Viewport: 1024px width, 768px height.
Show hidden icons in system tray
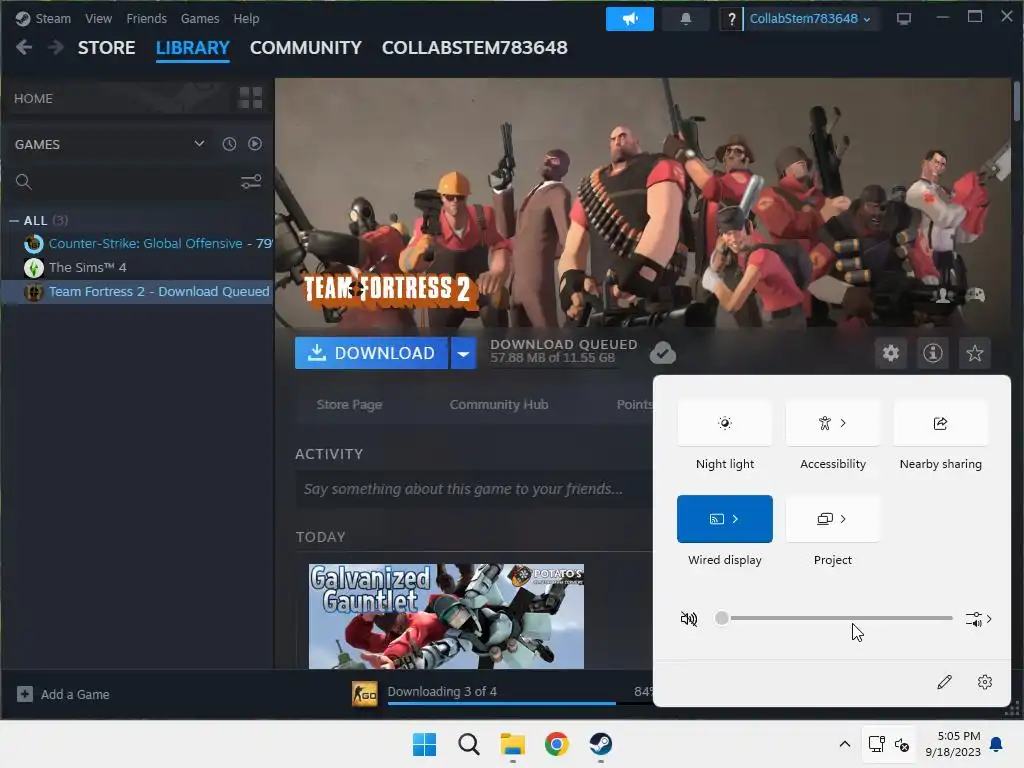tap(844, 744)
